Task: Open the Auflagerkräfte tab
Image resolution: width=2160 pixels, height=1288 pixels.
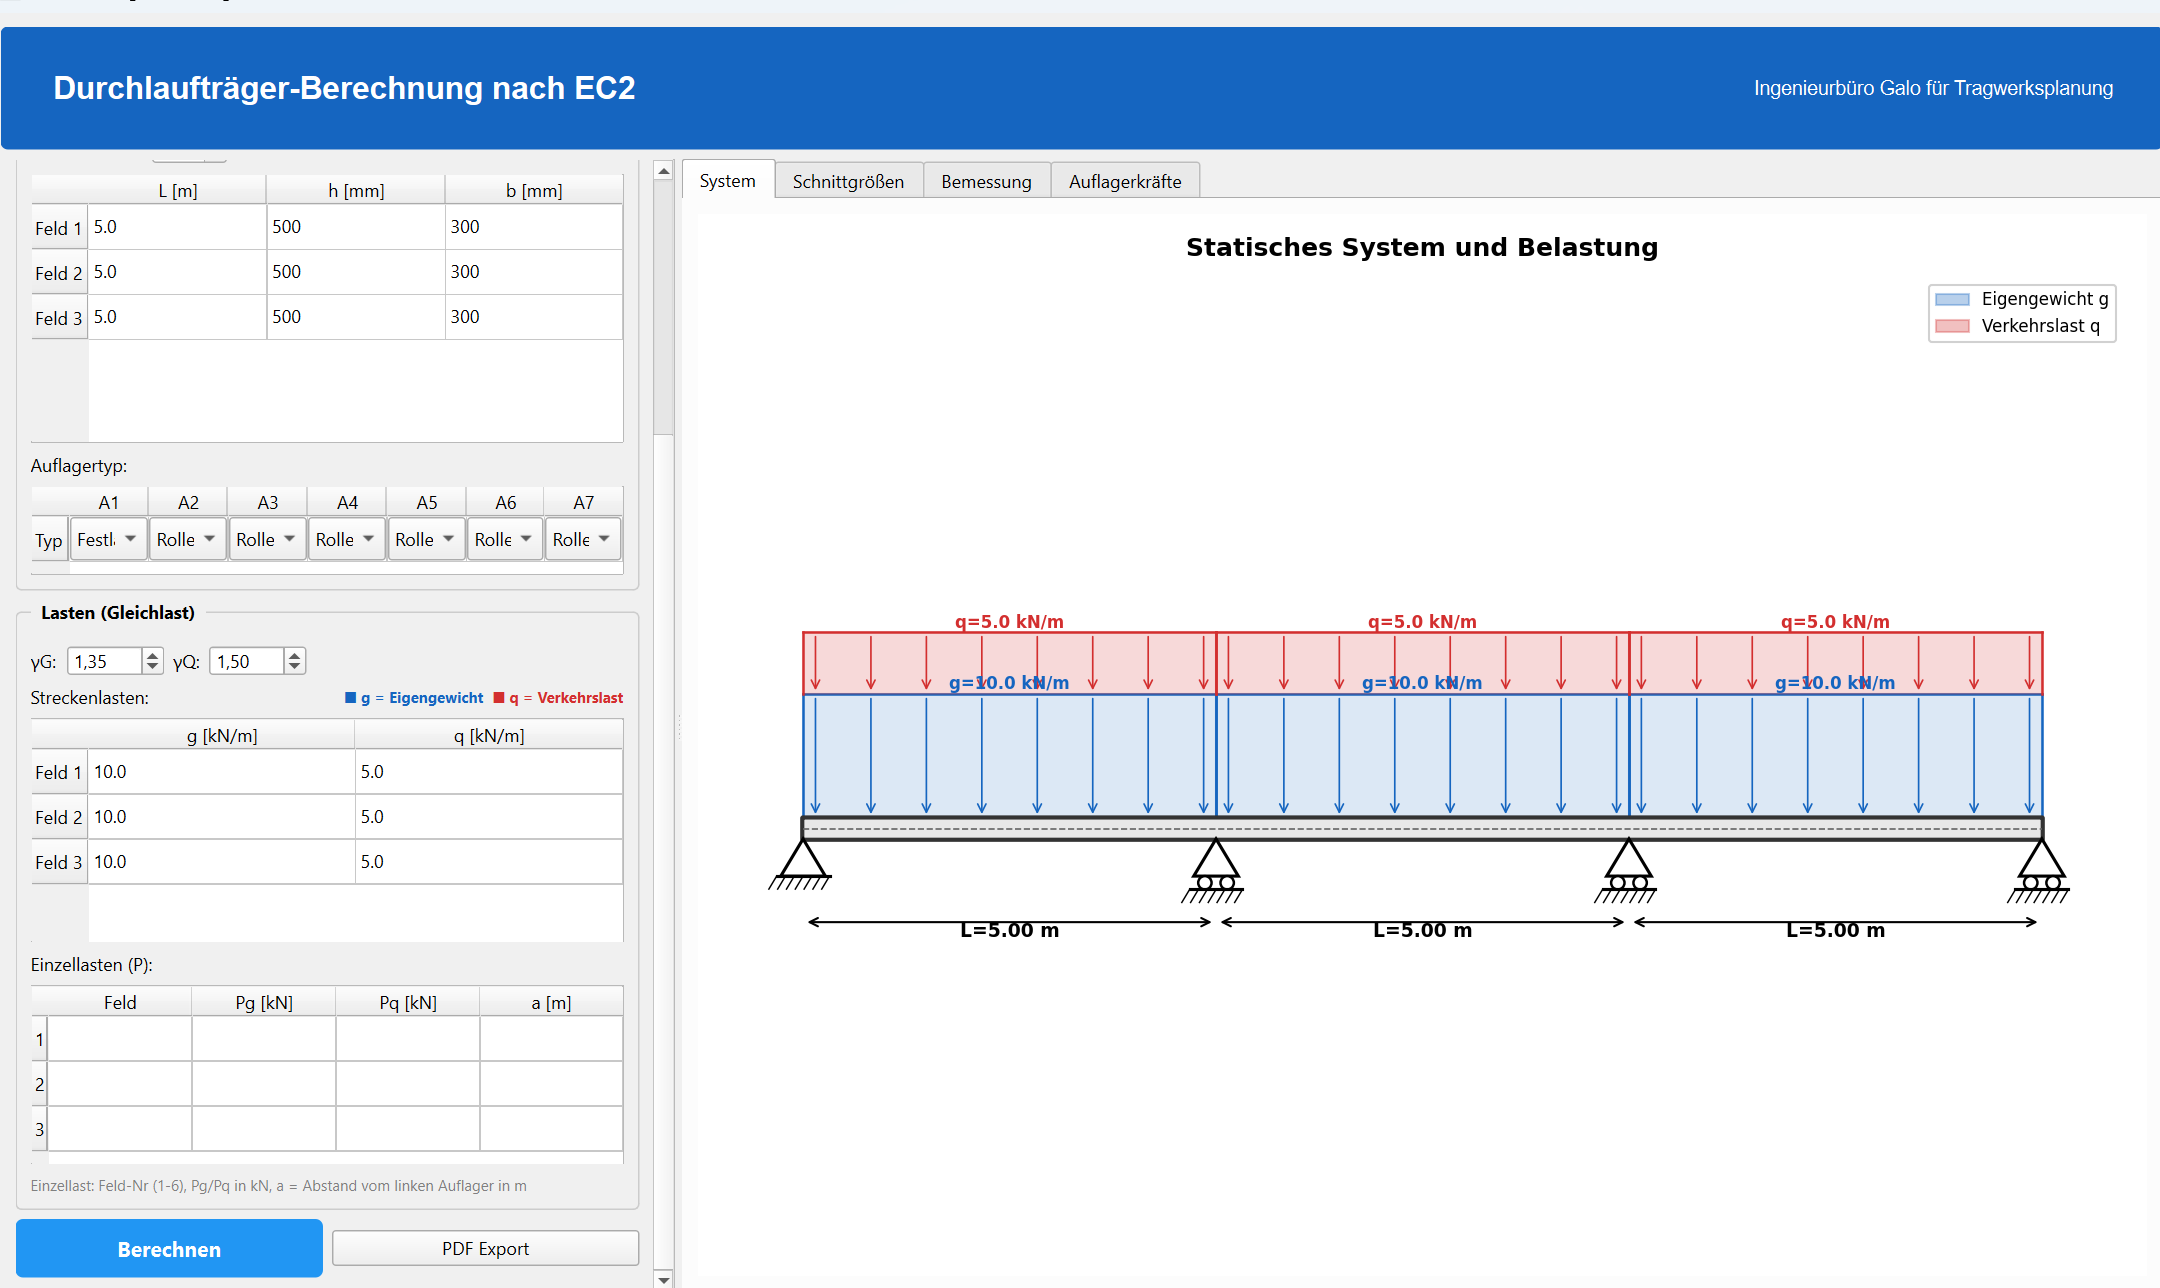Action: pos(1125,182)
